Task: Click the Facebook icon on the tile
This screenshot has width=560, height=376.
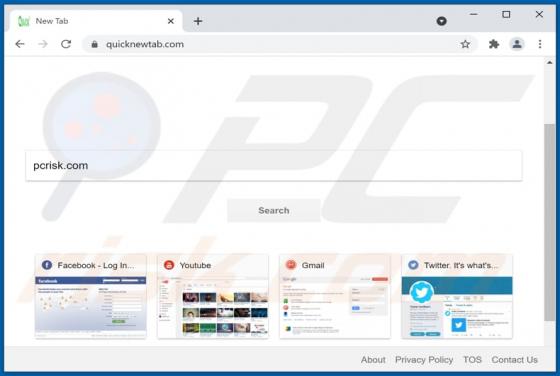Action: 47,265
